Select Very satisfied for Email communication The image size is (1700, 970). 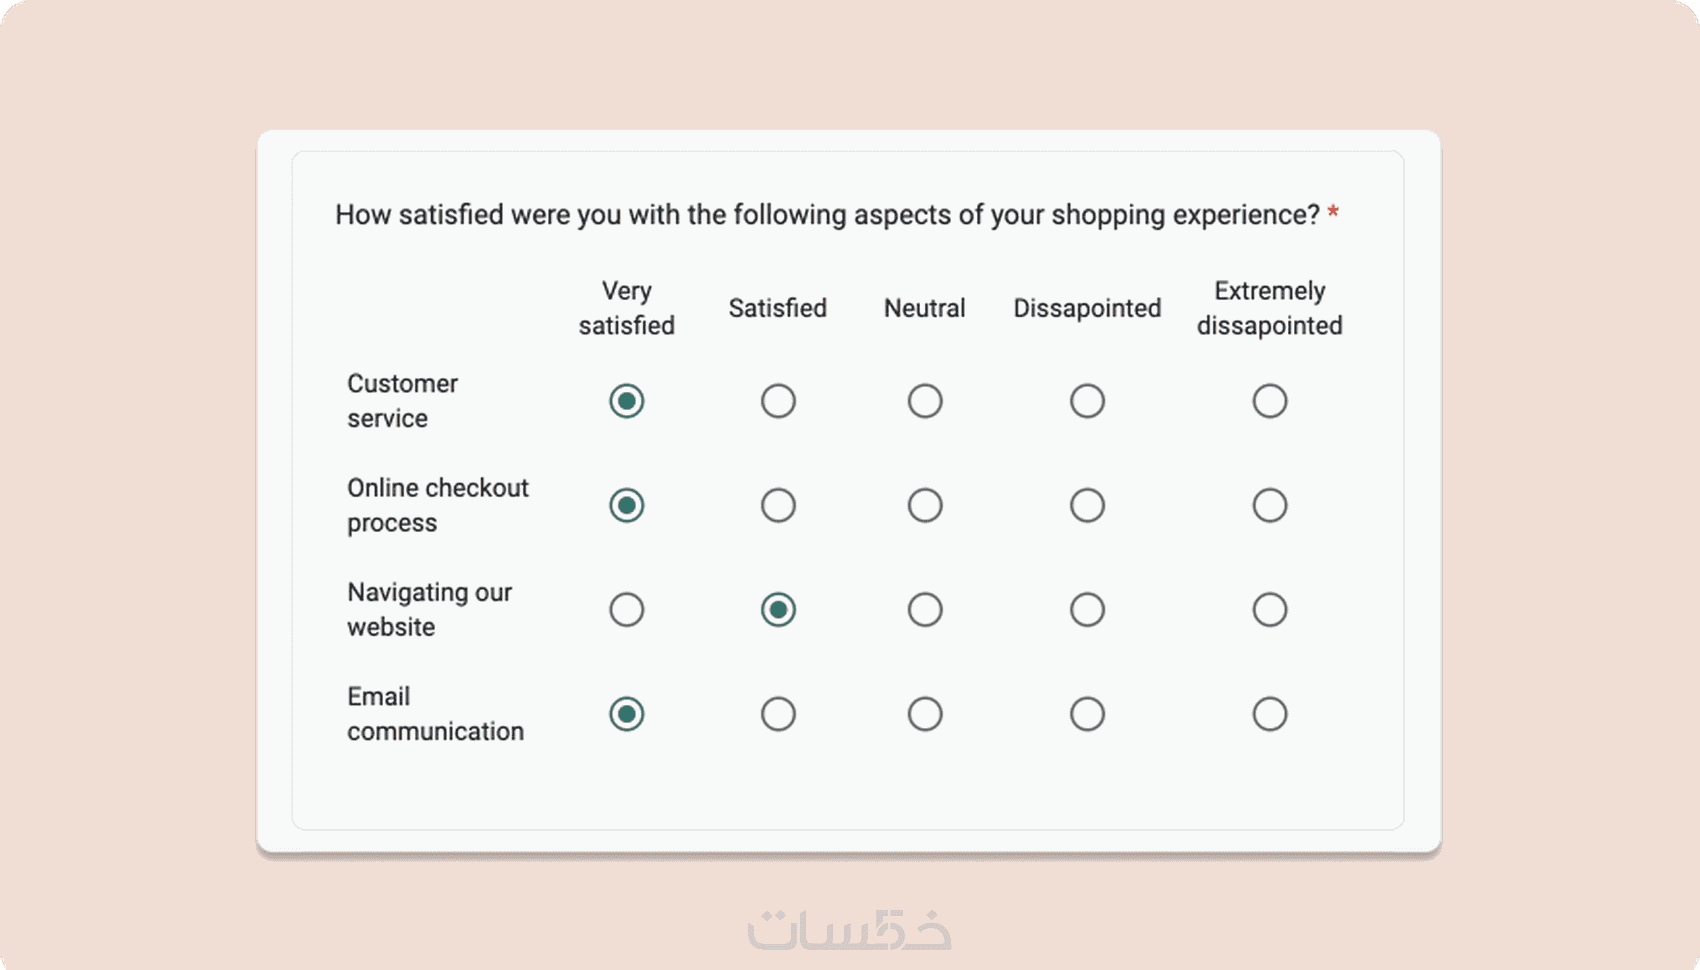pyautogui.click(x=627, y=714)
